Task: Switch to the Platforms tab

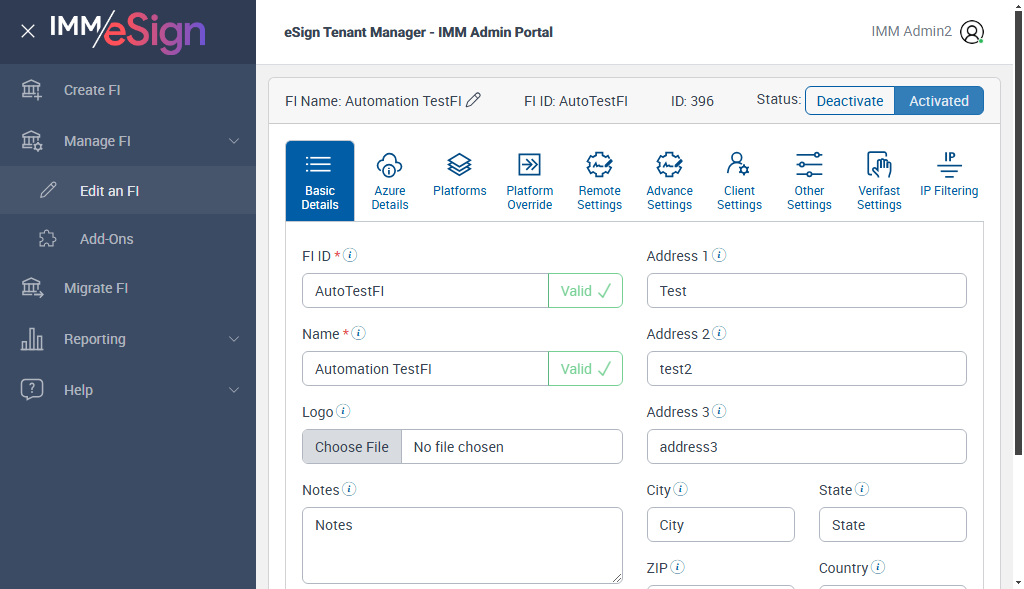Action: [x=460, y=174]
